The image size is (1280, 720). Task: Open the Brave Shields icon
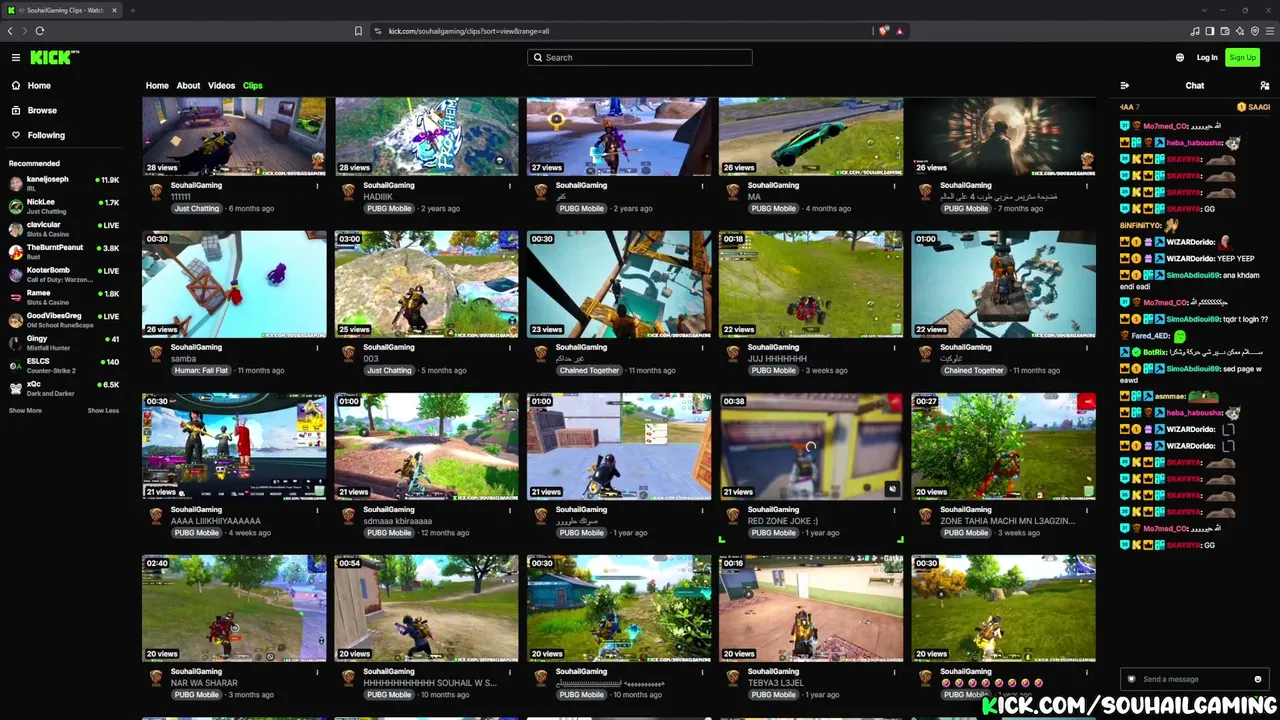884,31
